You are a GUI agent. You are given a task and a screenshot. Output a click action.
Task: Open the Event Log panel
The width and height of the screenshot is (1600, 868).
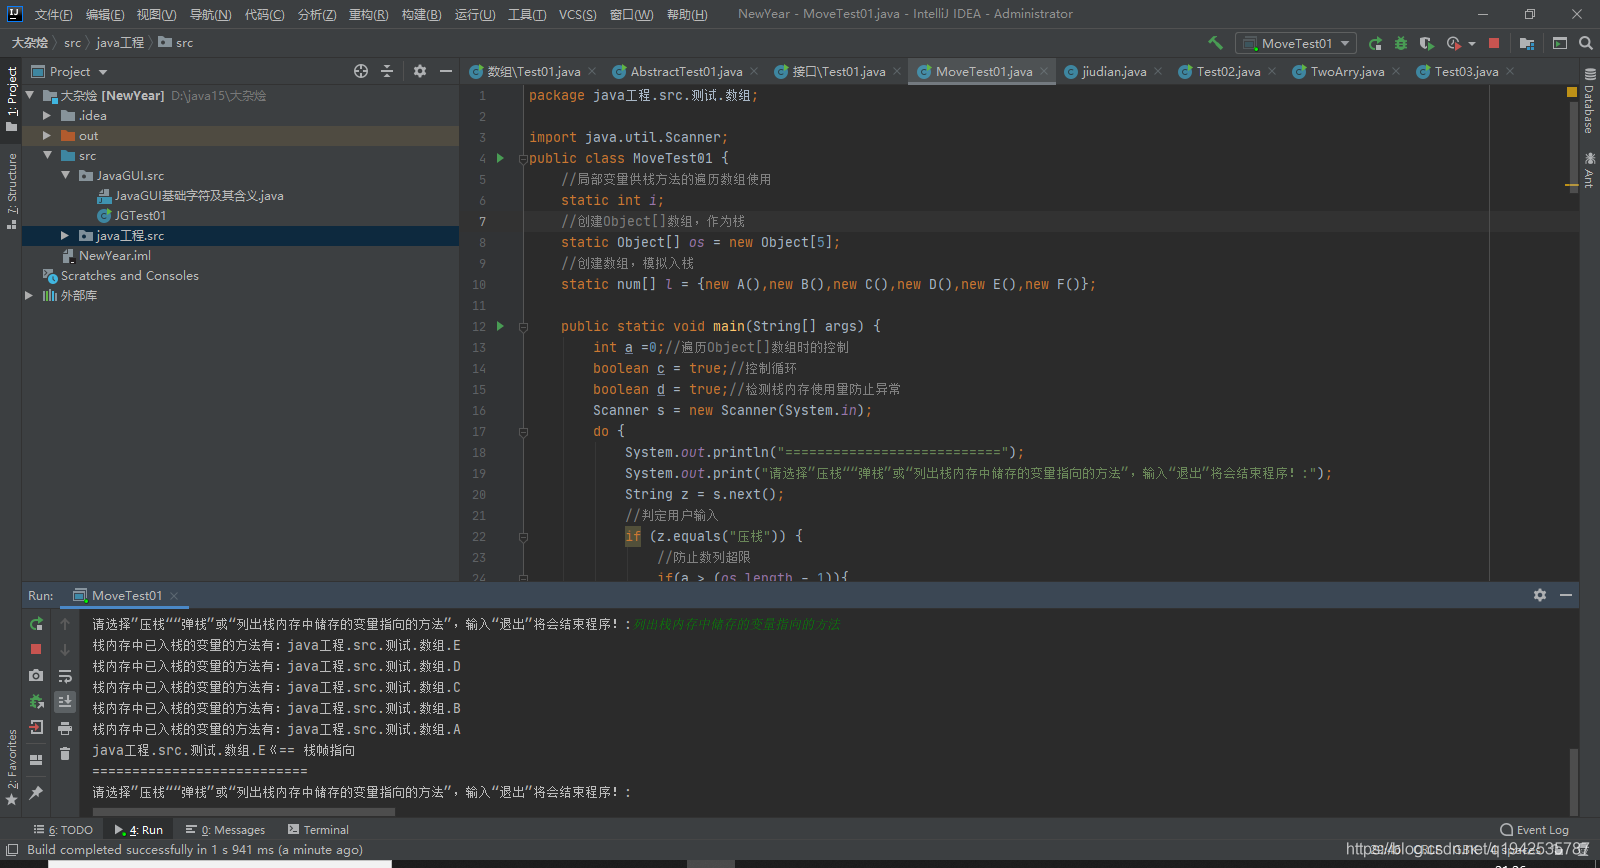pos(1535,830)
